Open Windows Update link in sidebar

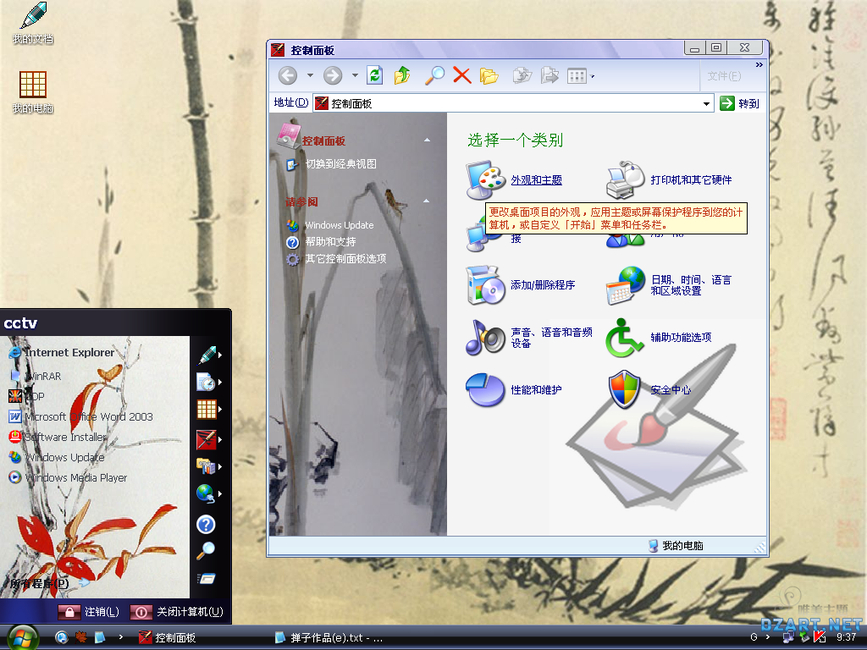[339, 226]
